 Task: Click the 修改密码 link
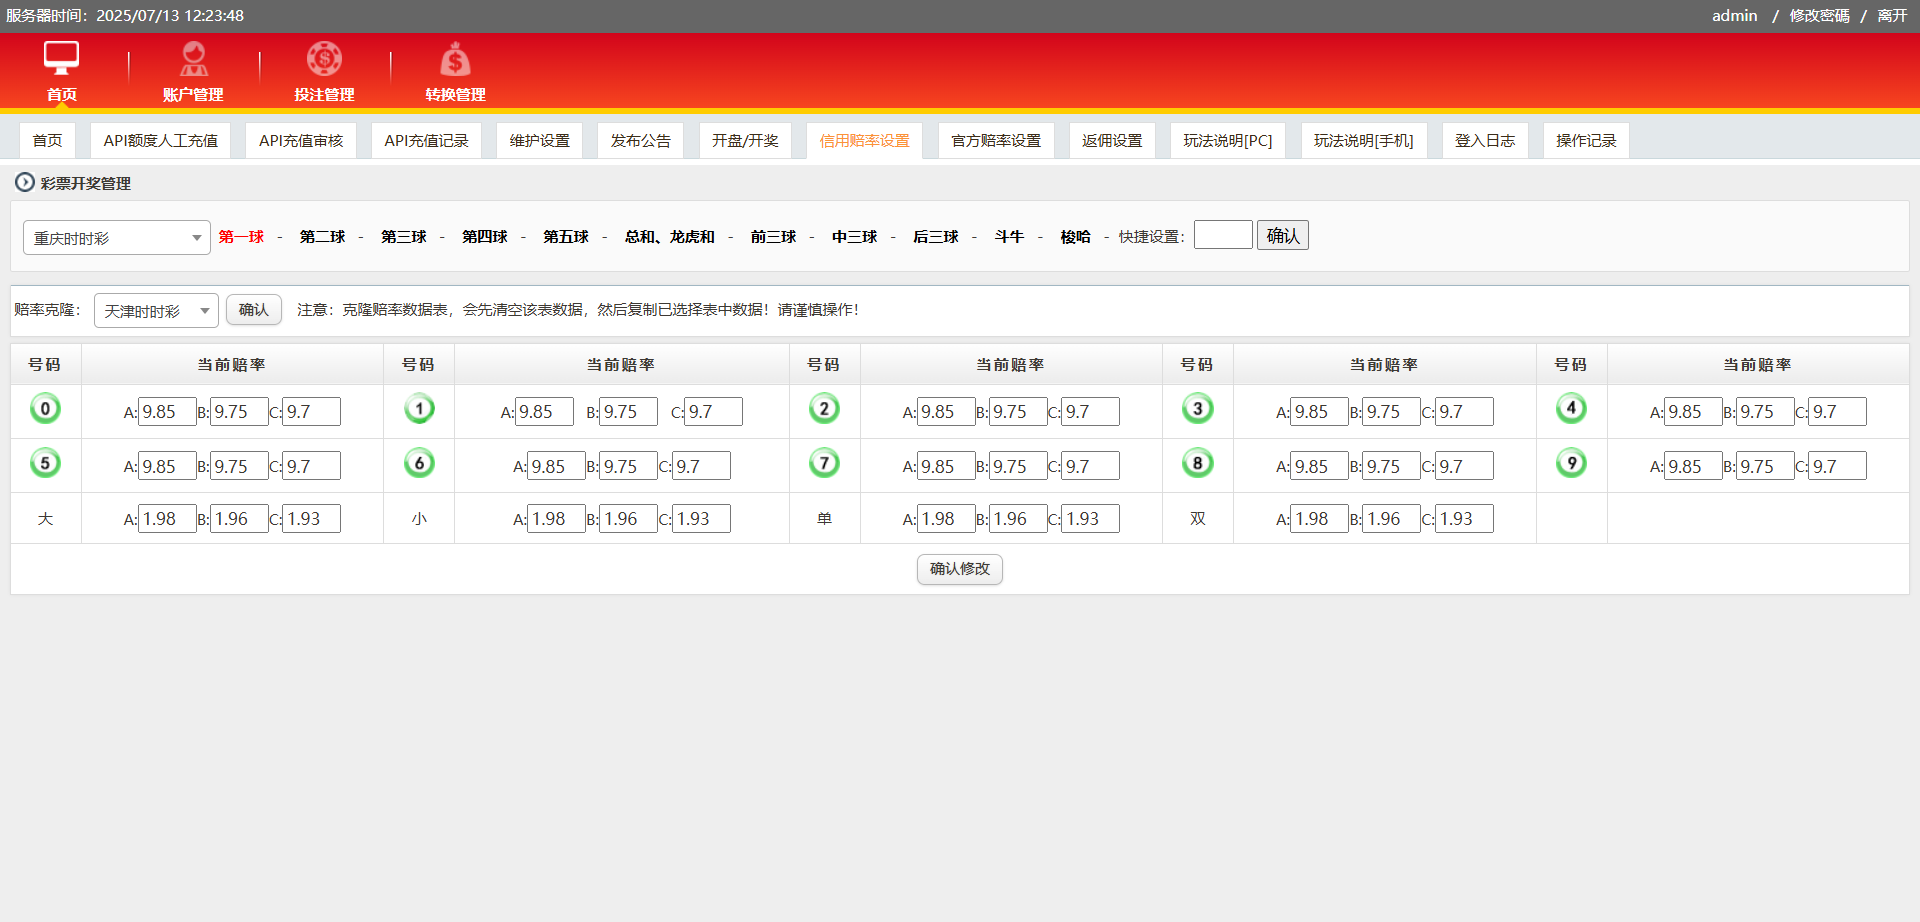(1819, 16)
